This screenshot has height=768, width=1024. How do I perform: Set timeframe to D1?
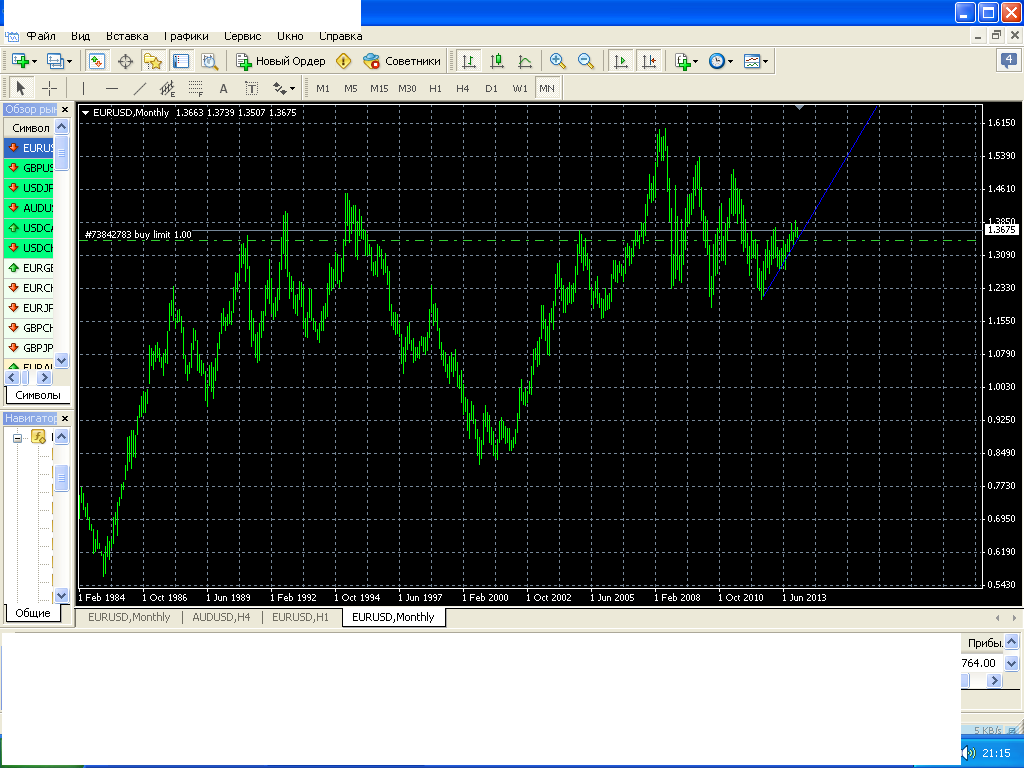(x=491, y=88)
